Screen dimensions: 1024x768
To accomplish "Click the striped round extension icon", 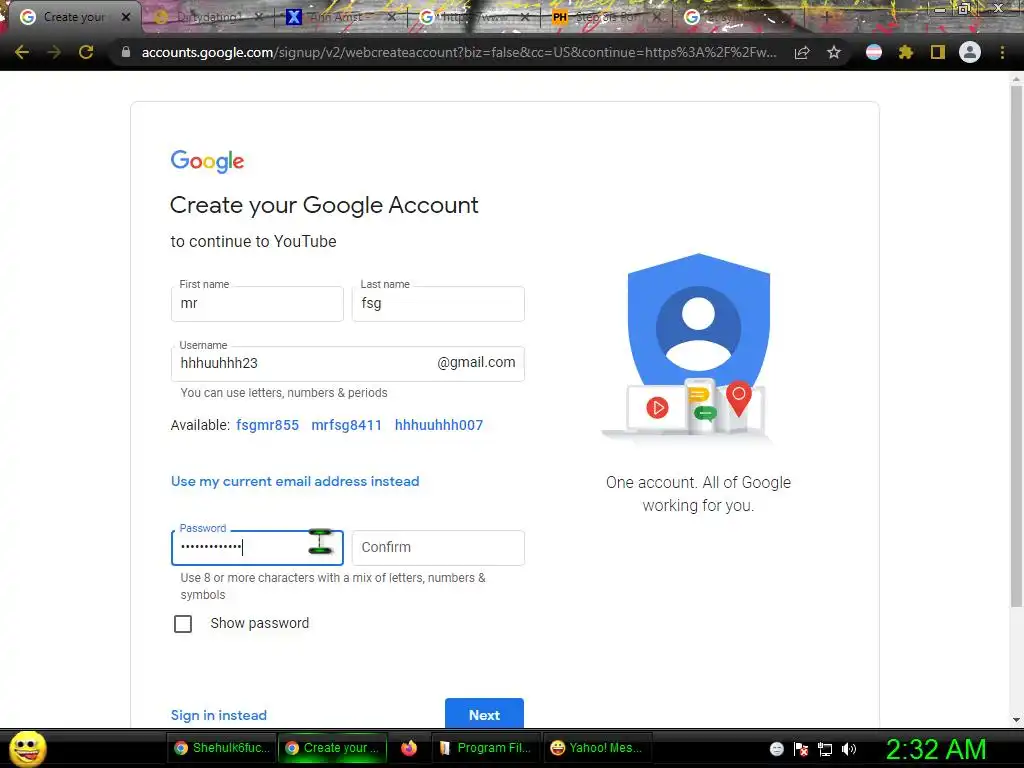I will click(874, 52).
